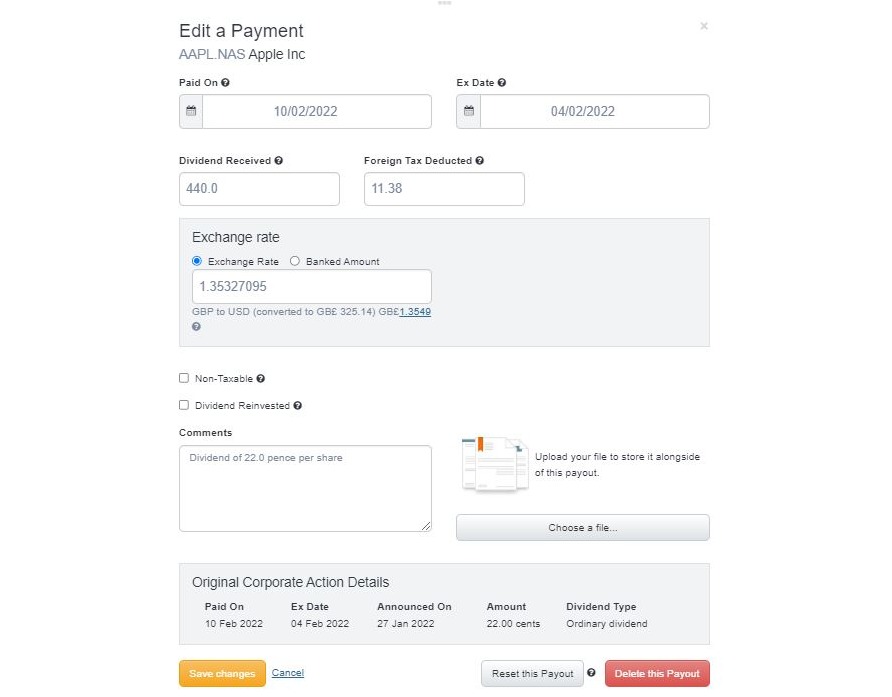Image resolution: width=892 pixels, height=697 pixels.
Task: Click help icon beside Reset this Payout
Action: click(592, 673)
